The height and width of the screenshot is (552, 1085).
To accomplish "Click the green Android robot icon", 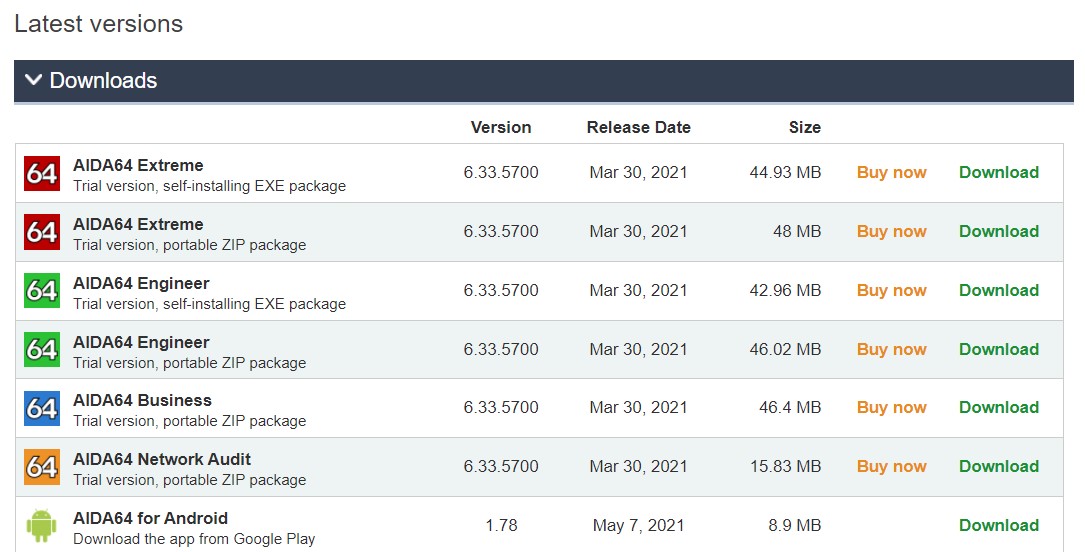I will point(42,526).
